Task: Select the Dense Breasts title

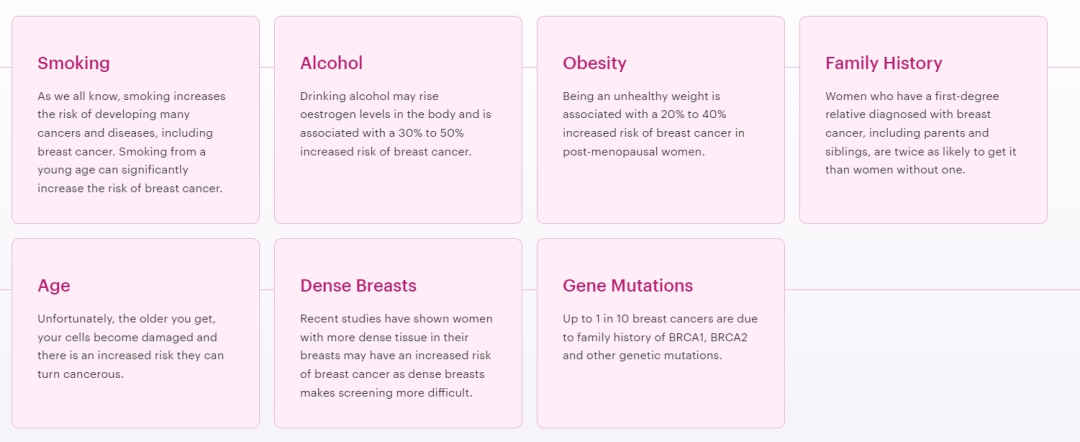Action: click(x=358, y=286)
